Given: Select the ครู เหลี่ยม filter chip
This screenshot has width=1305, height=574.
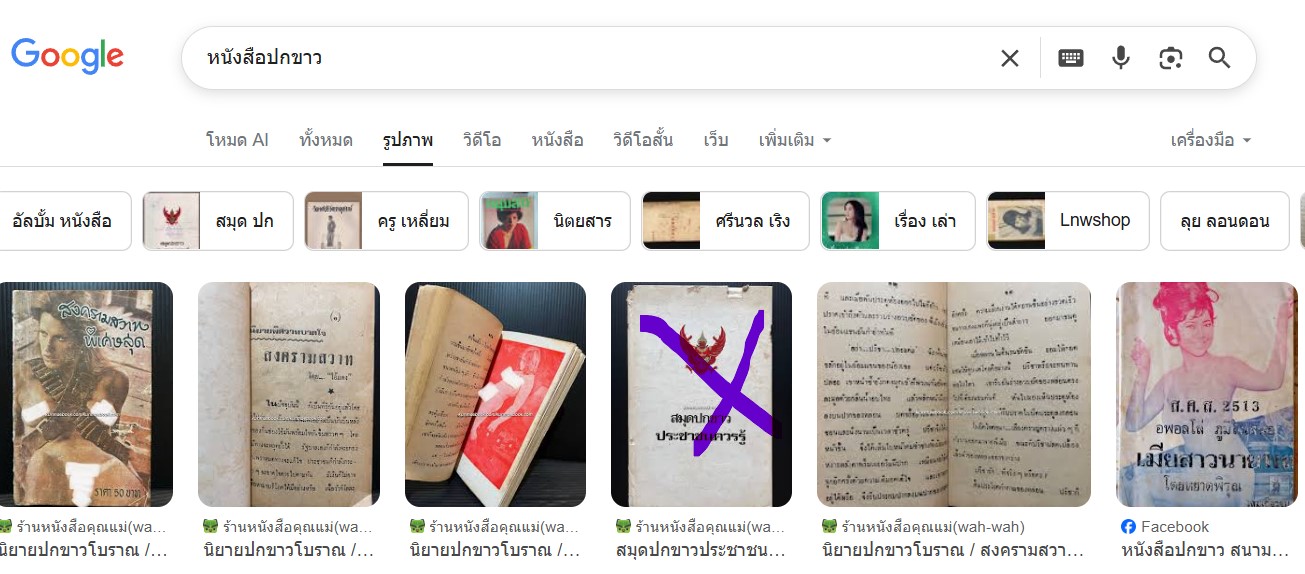Looking at the screenshot, I should 386,221.
